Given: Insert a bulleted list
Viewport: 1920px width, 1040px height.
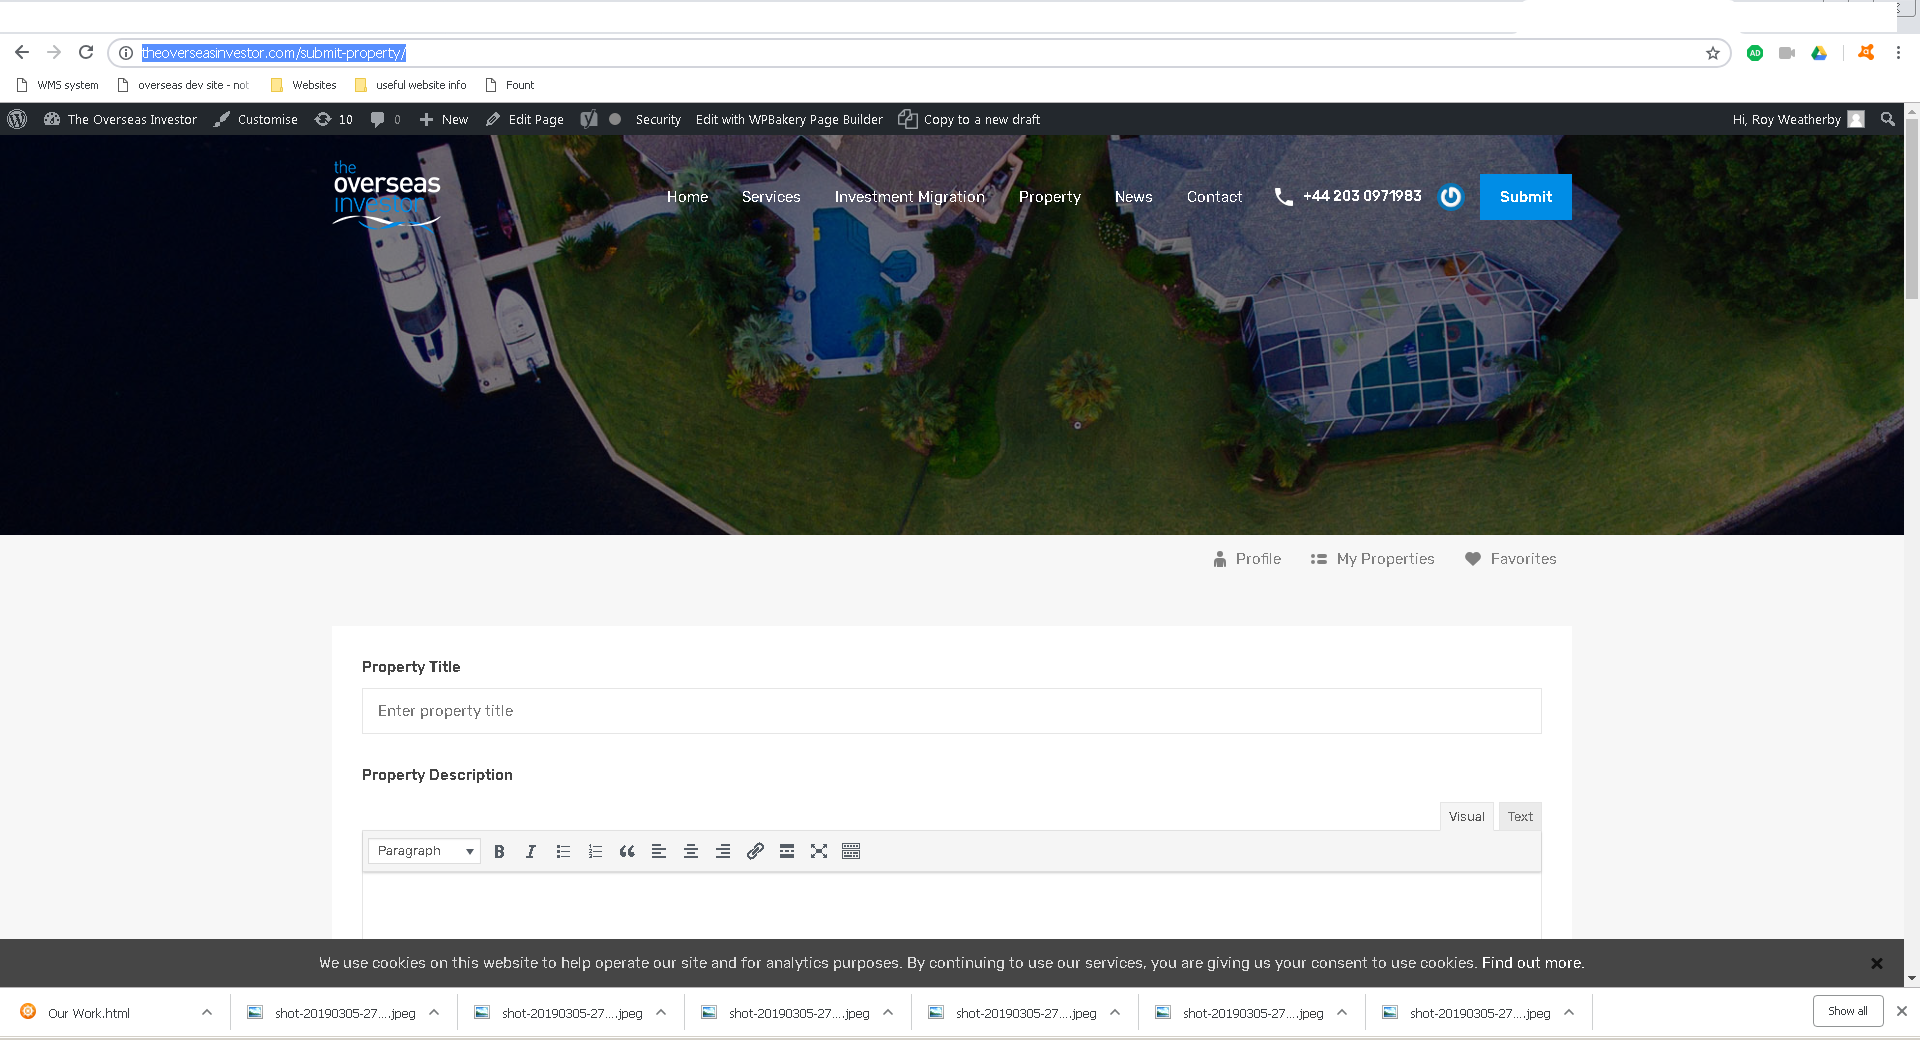Looking at the screenshot, I should 563,851.
